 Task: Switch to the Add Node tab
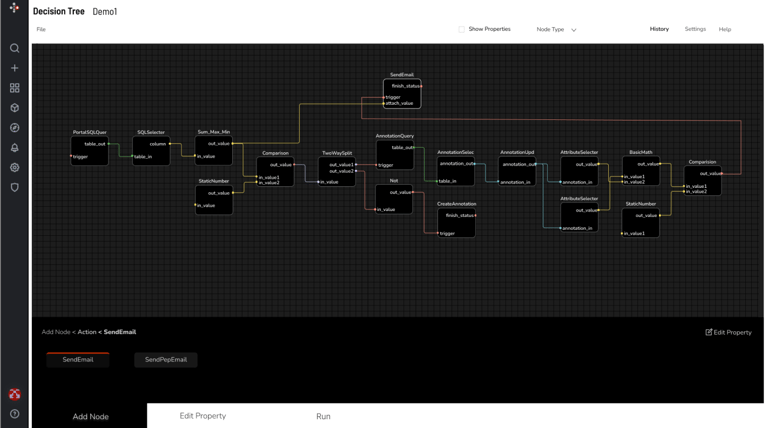click(x=91, y=416)
